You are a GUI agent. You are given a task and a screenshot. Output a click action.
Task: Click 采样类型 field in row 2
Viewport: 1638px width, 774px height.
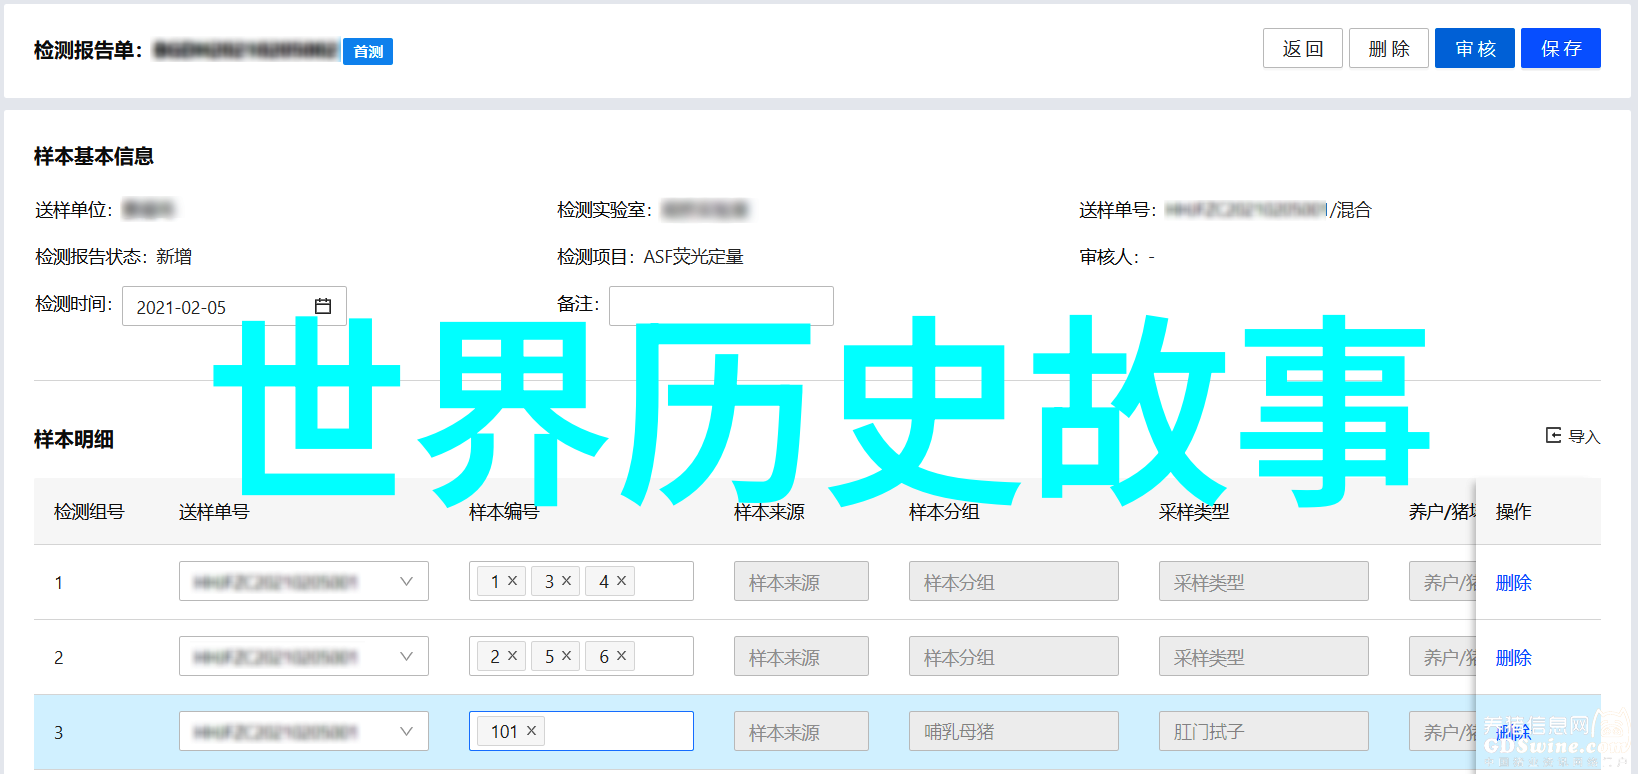[x=1263, y=656]
